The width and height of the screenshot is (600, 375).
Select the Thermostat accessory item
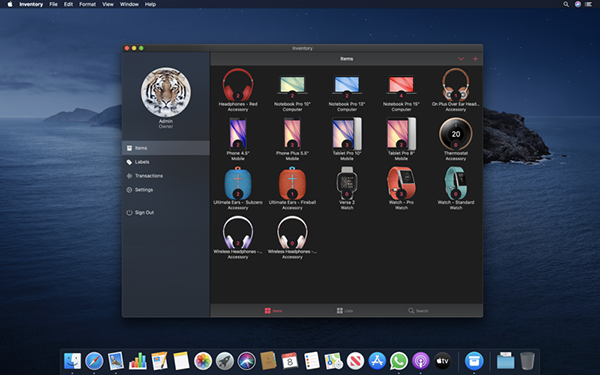click(455, 139)
